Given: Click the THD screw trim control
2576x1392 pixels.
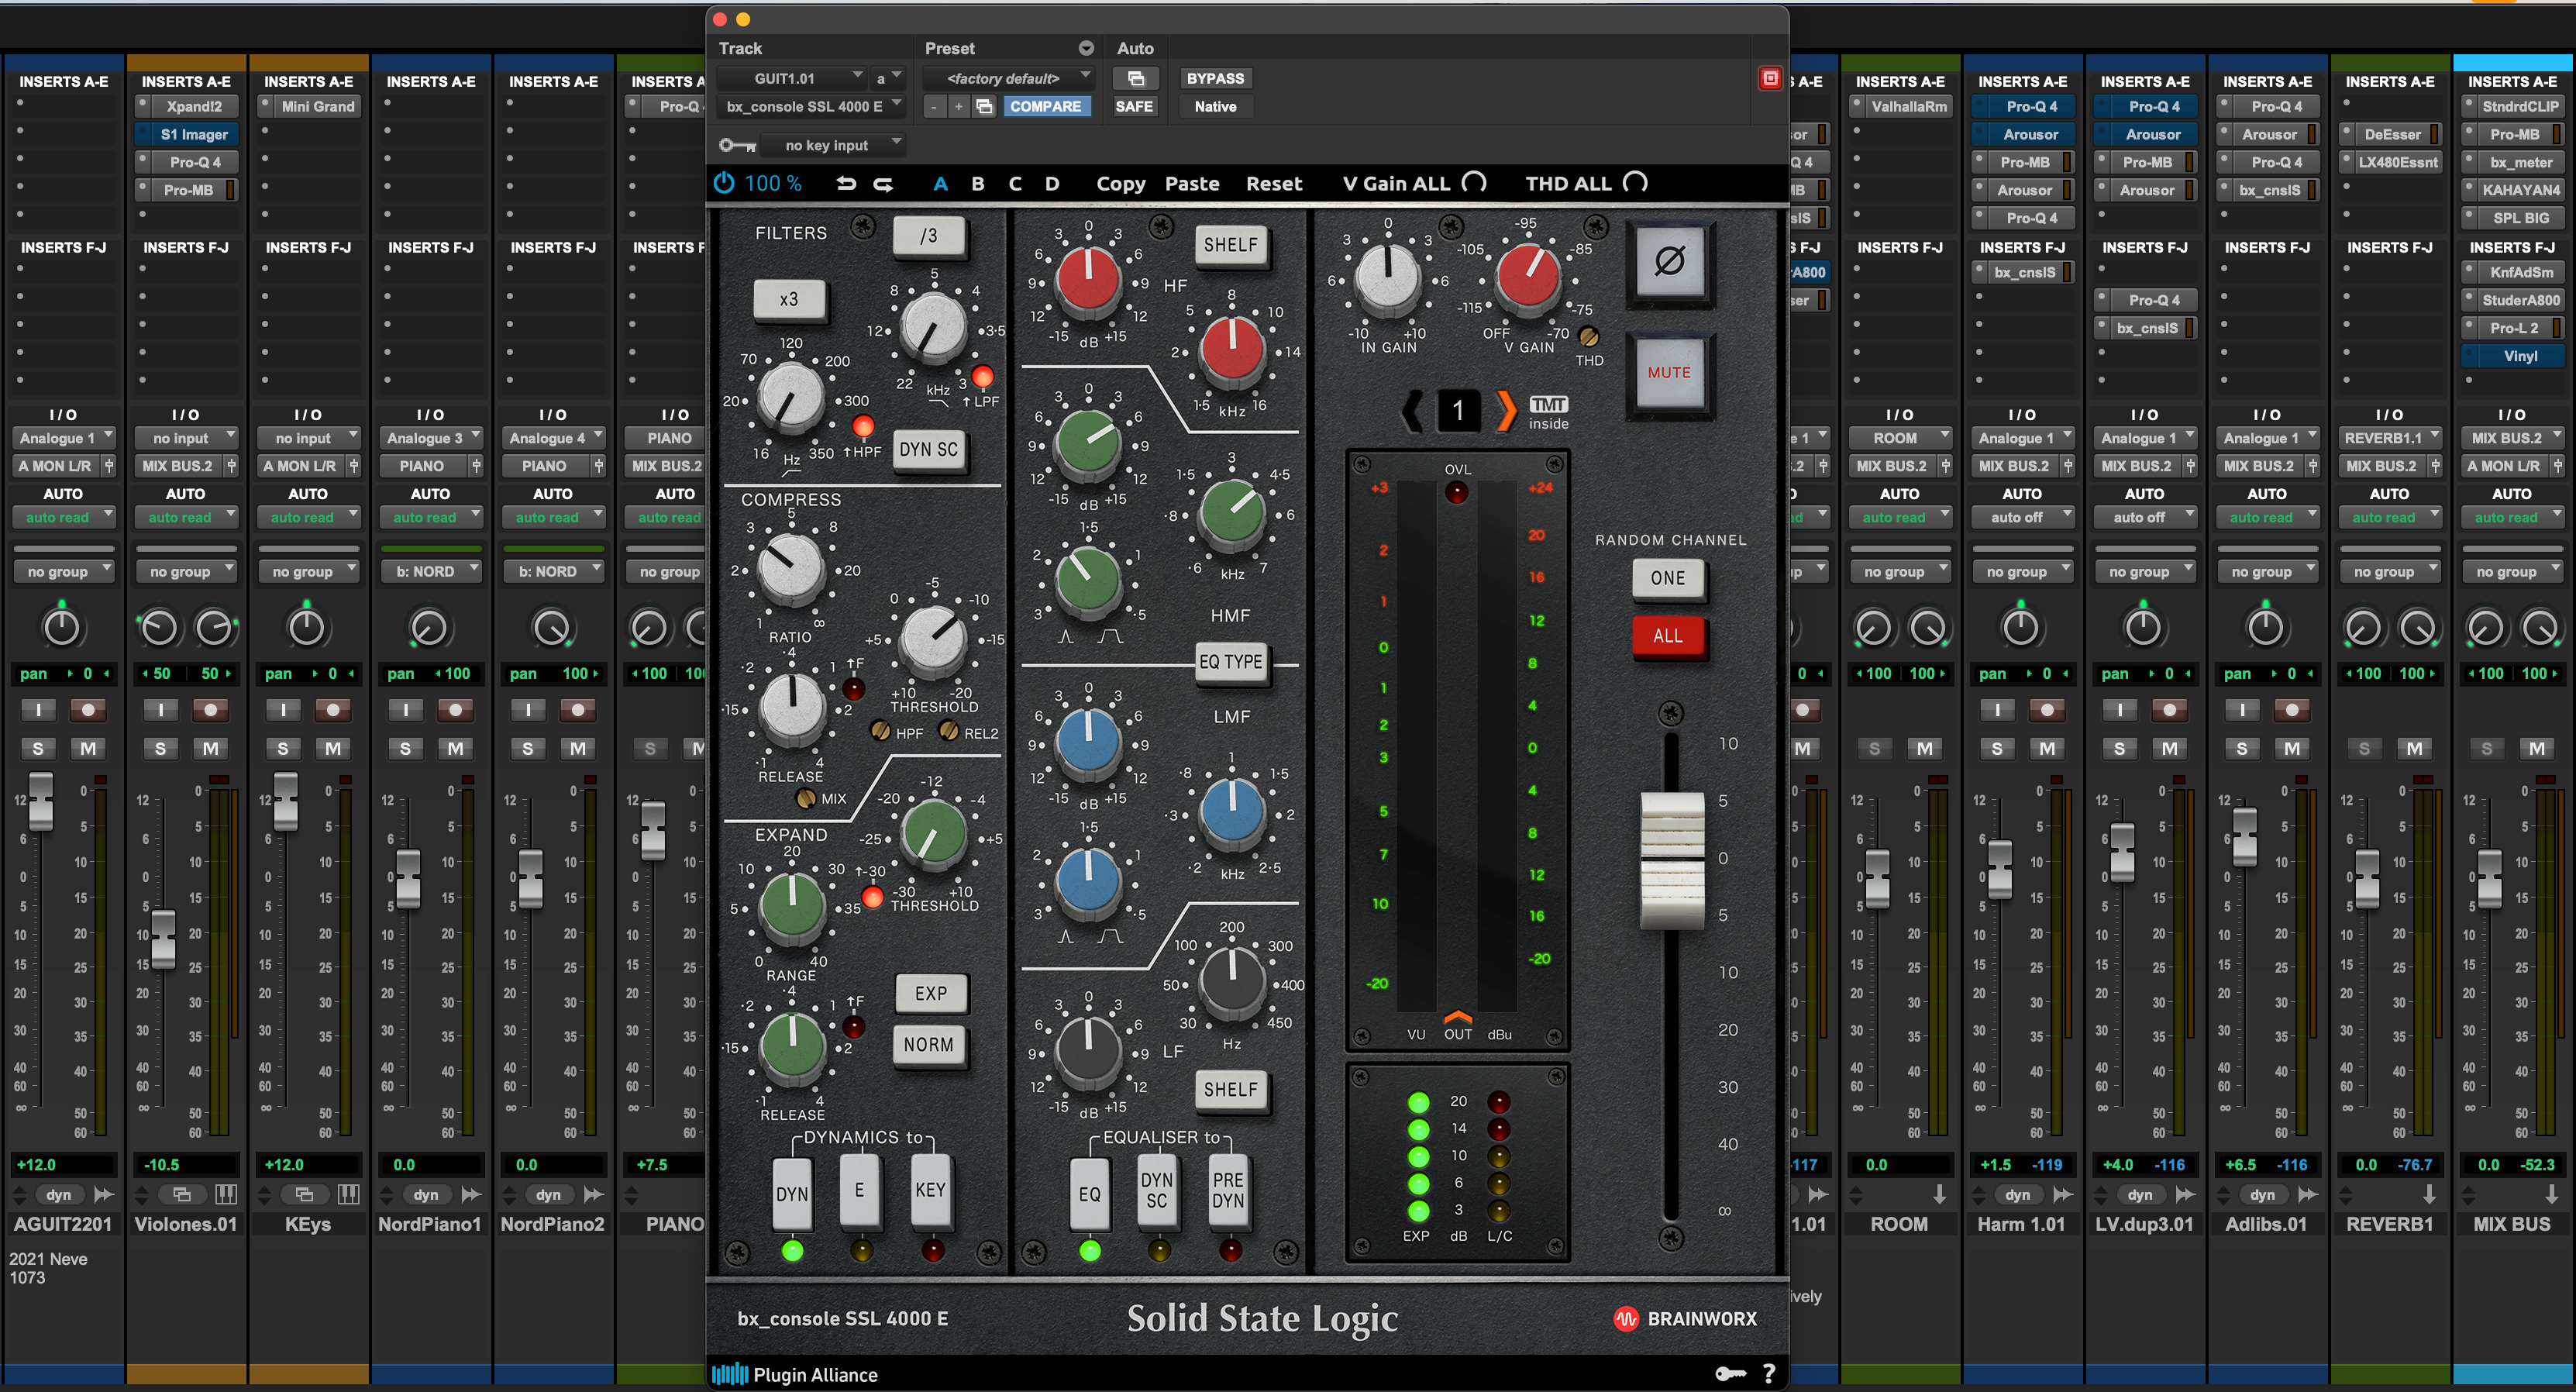Looking at the screenshot, I should point(1588,337).
